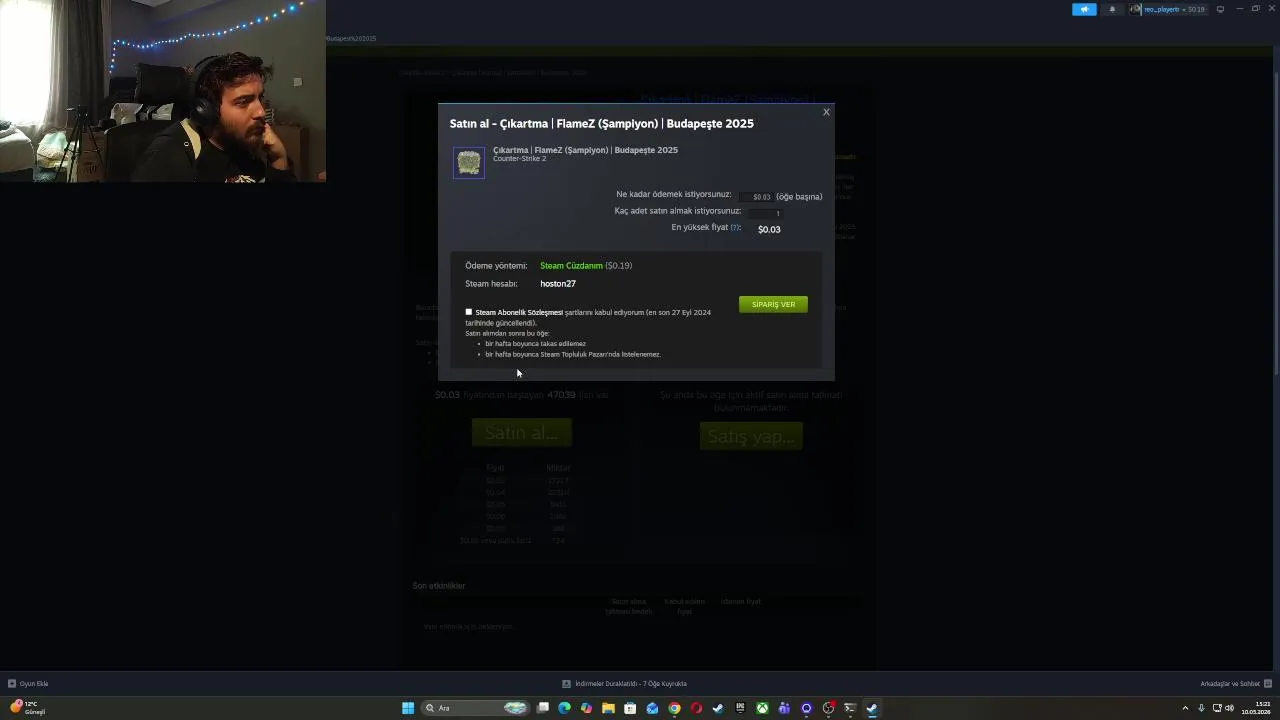Viewport: 1280px width, 720px height.
Task: Switch to Big Picture mode icon
Action: coord(1220,9)
